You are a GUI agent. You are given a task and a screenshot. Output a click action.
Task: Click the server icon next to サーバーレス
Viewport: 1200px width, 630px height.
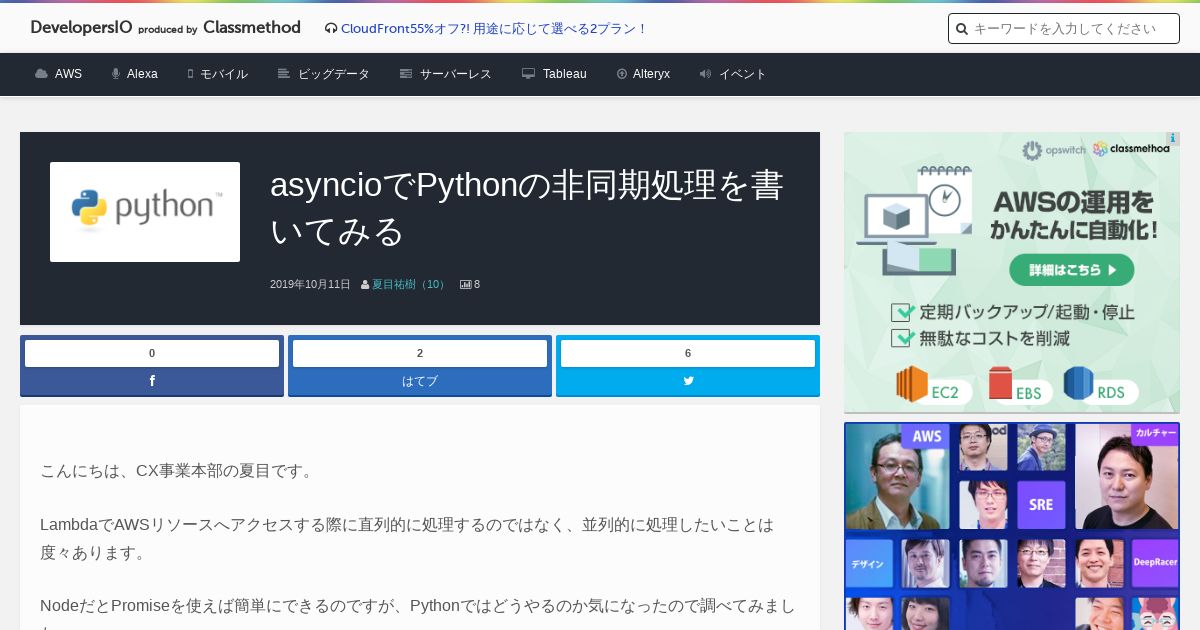(406, 74)
